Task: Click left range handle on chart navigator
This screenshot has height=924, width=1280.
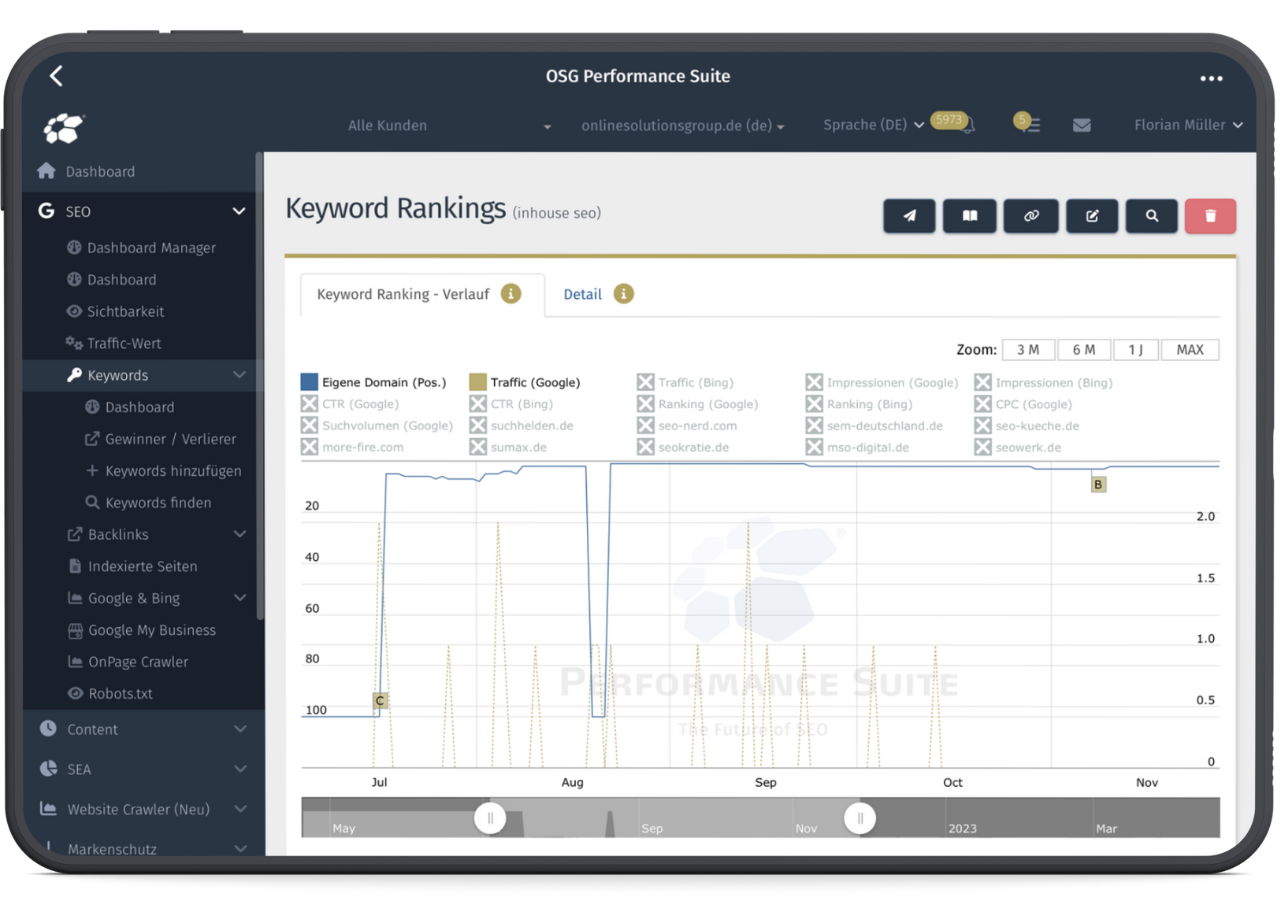Action: coord(490,818)
